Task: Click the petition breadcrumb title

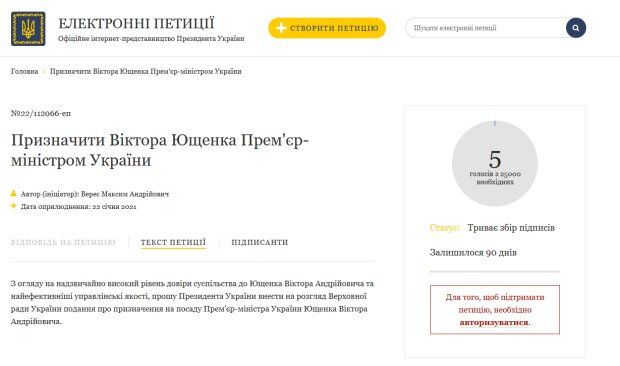Action: coord(146,72)
